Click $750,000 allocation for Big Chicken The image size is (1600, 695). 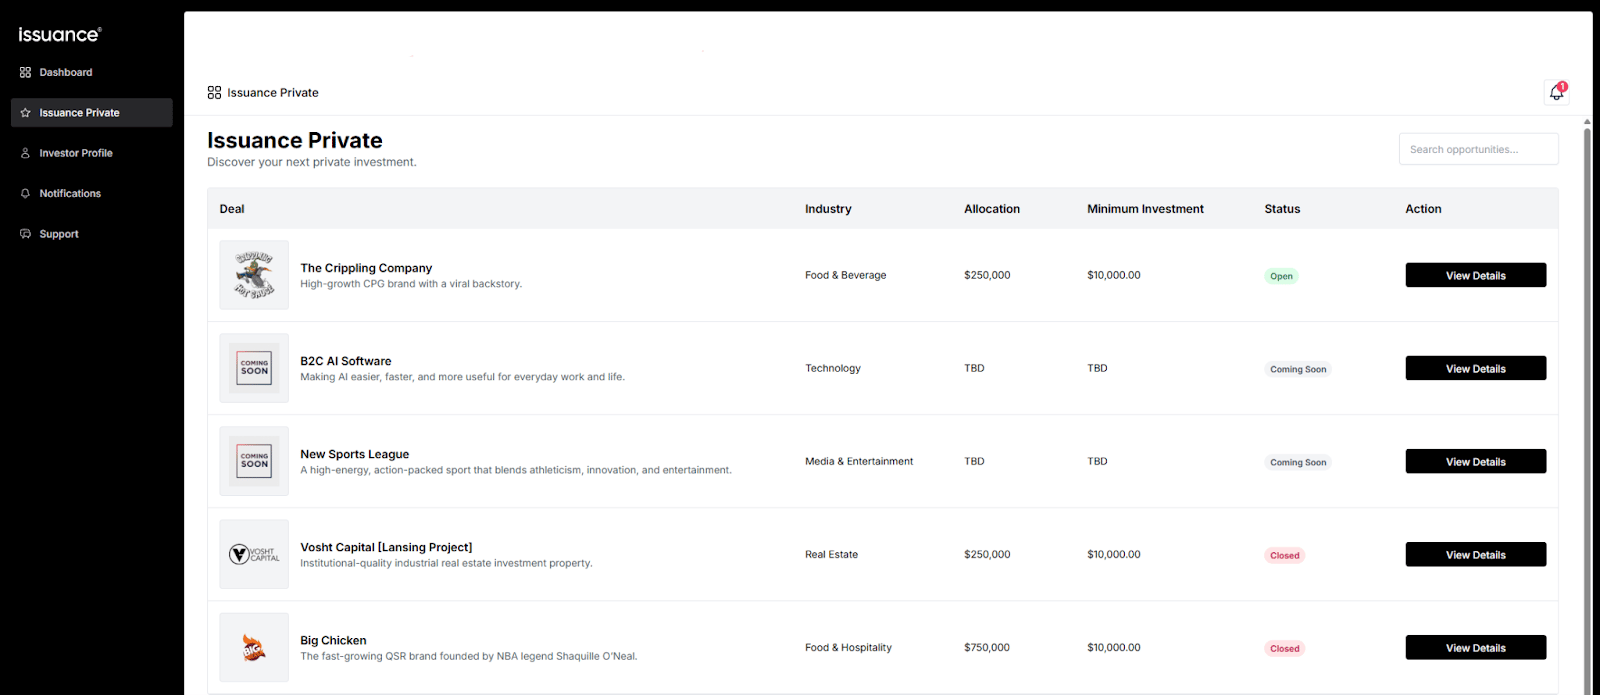987,647
